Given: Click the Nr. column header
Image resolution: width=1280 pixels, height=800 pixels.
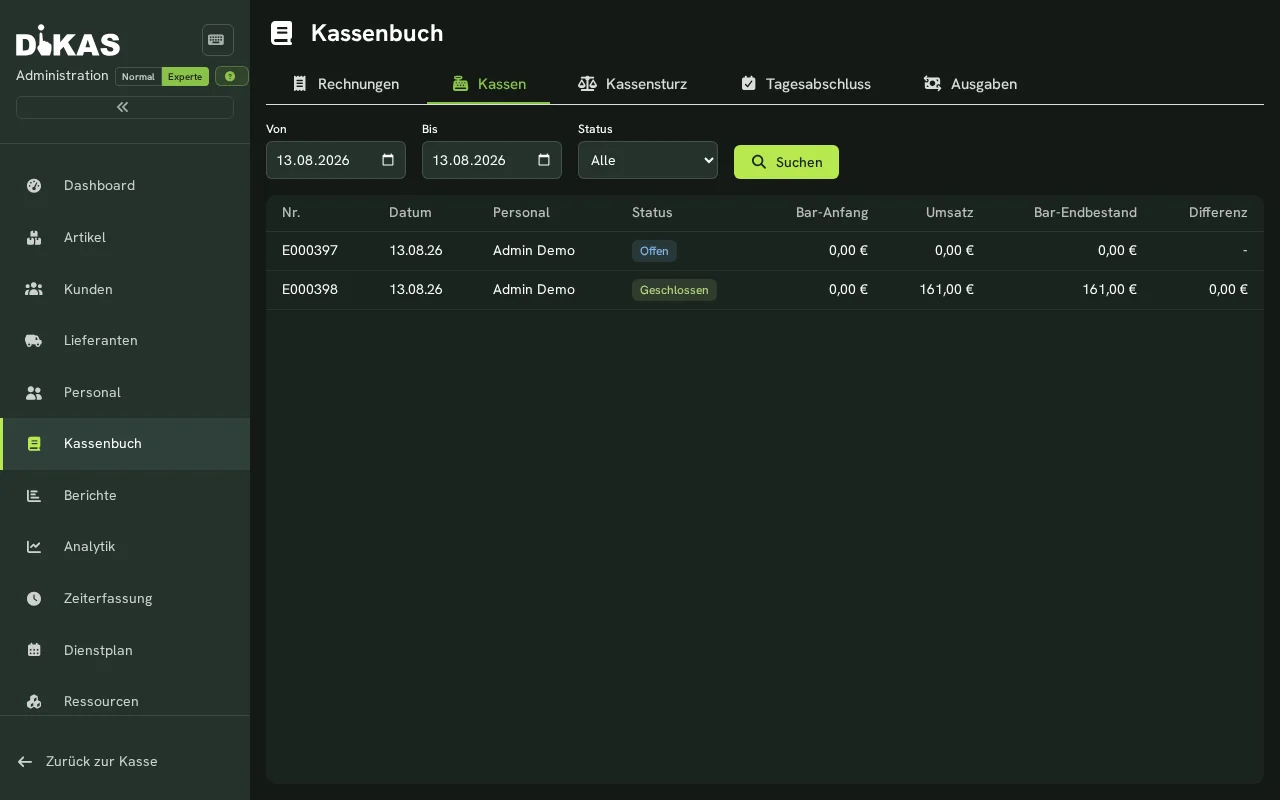Looking at the screenshot, I should pyautogui.click(x=291, y=212).
